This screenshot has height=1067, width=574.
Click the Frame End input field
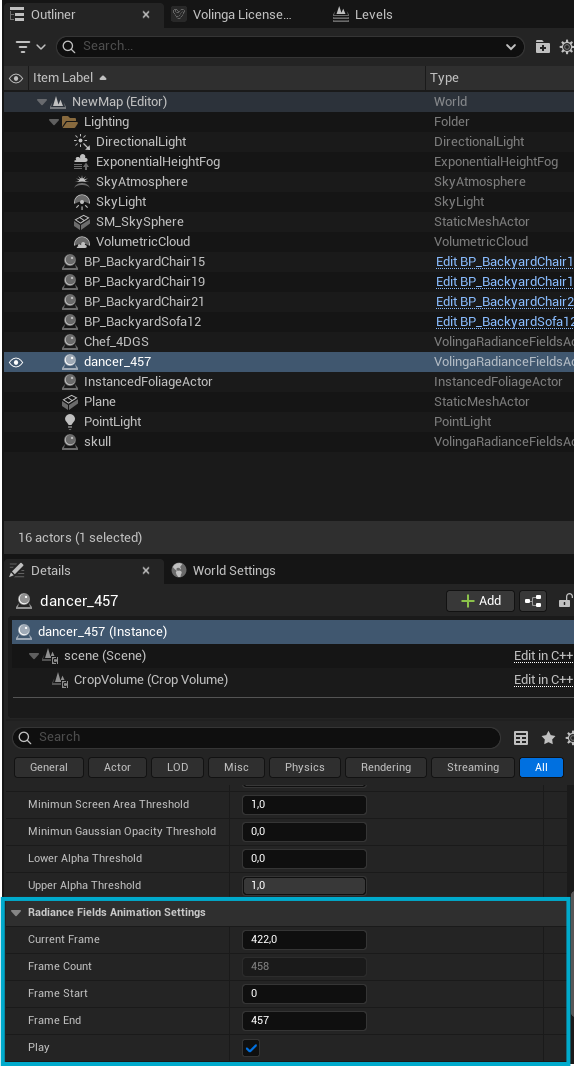click(x=304, y=1020)
